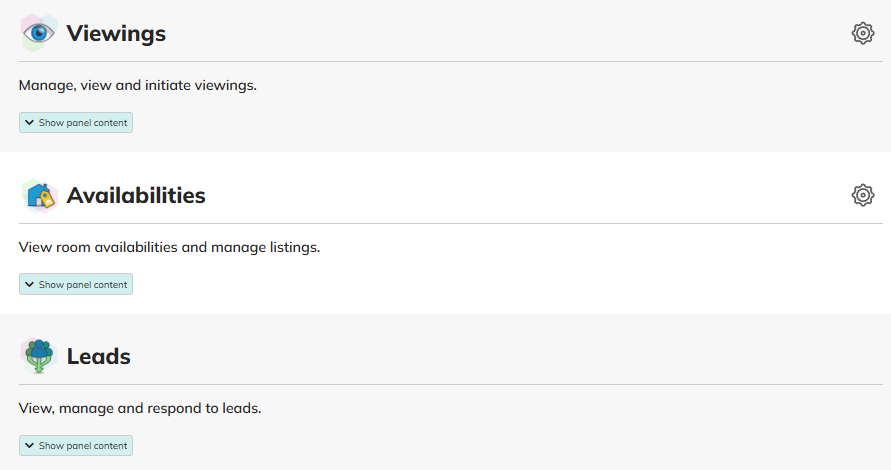Click 'Manage, view and initiate viewings' text

[x=138, y=85]
